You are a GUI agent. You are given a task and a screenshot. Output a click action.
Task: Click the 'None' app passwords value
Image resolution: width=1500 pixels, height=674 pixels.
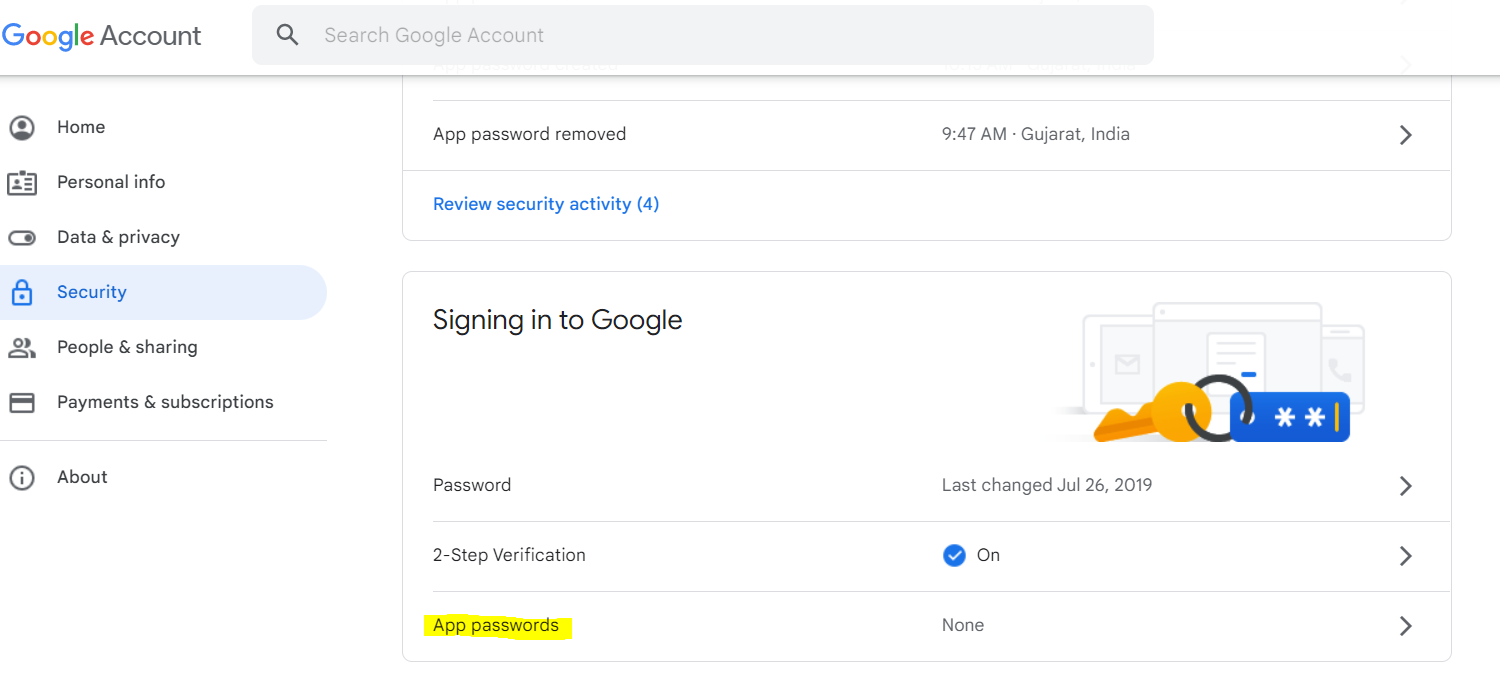[x=963, y=625]
